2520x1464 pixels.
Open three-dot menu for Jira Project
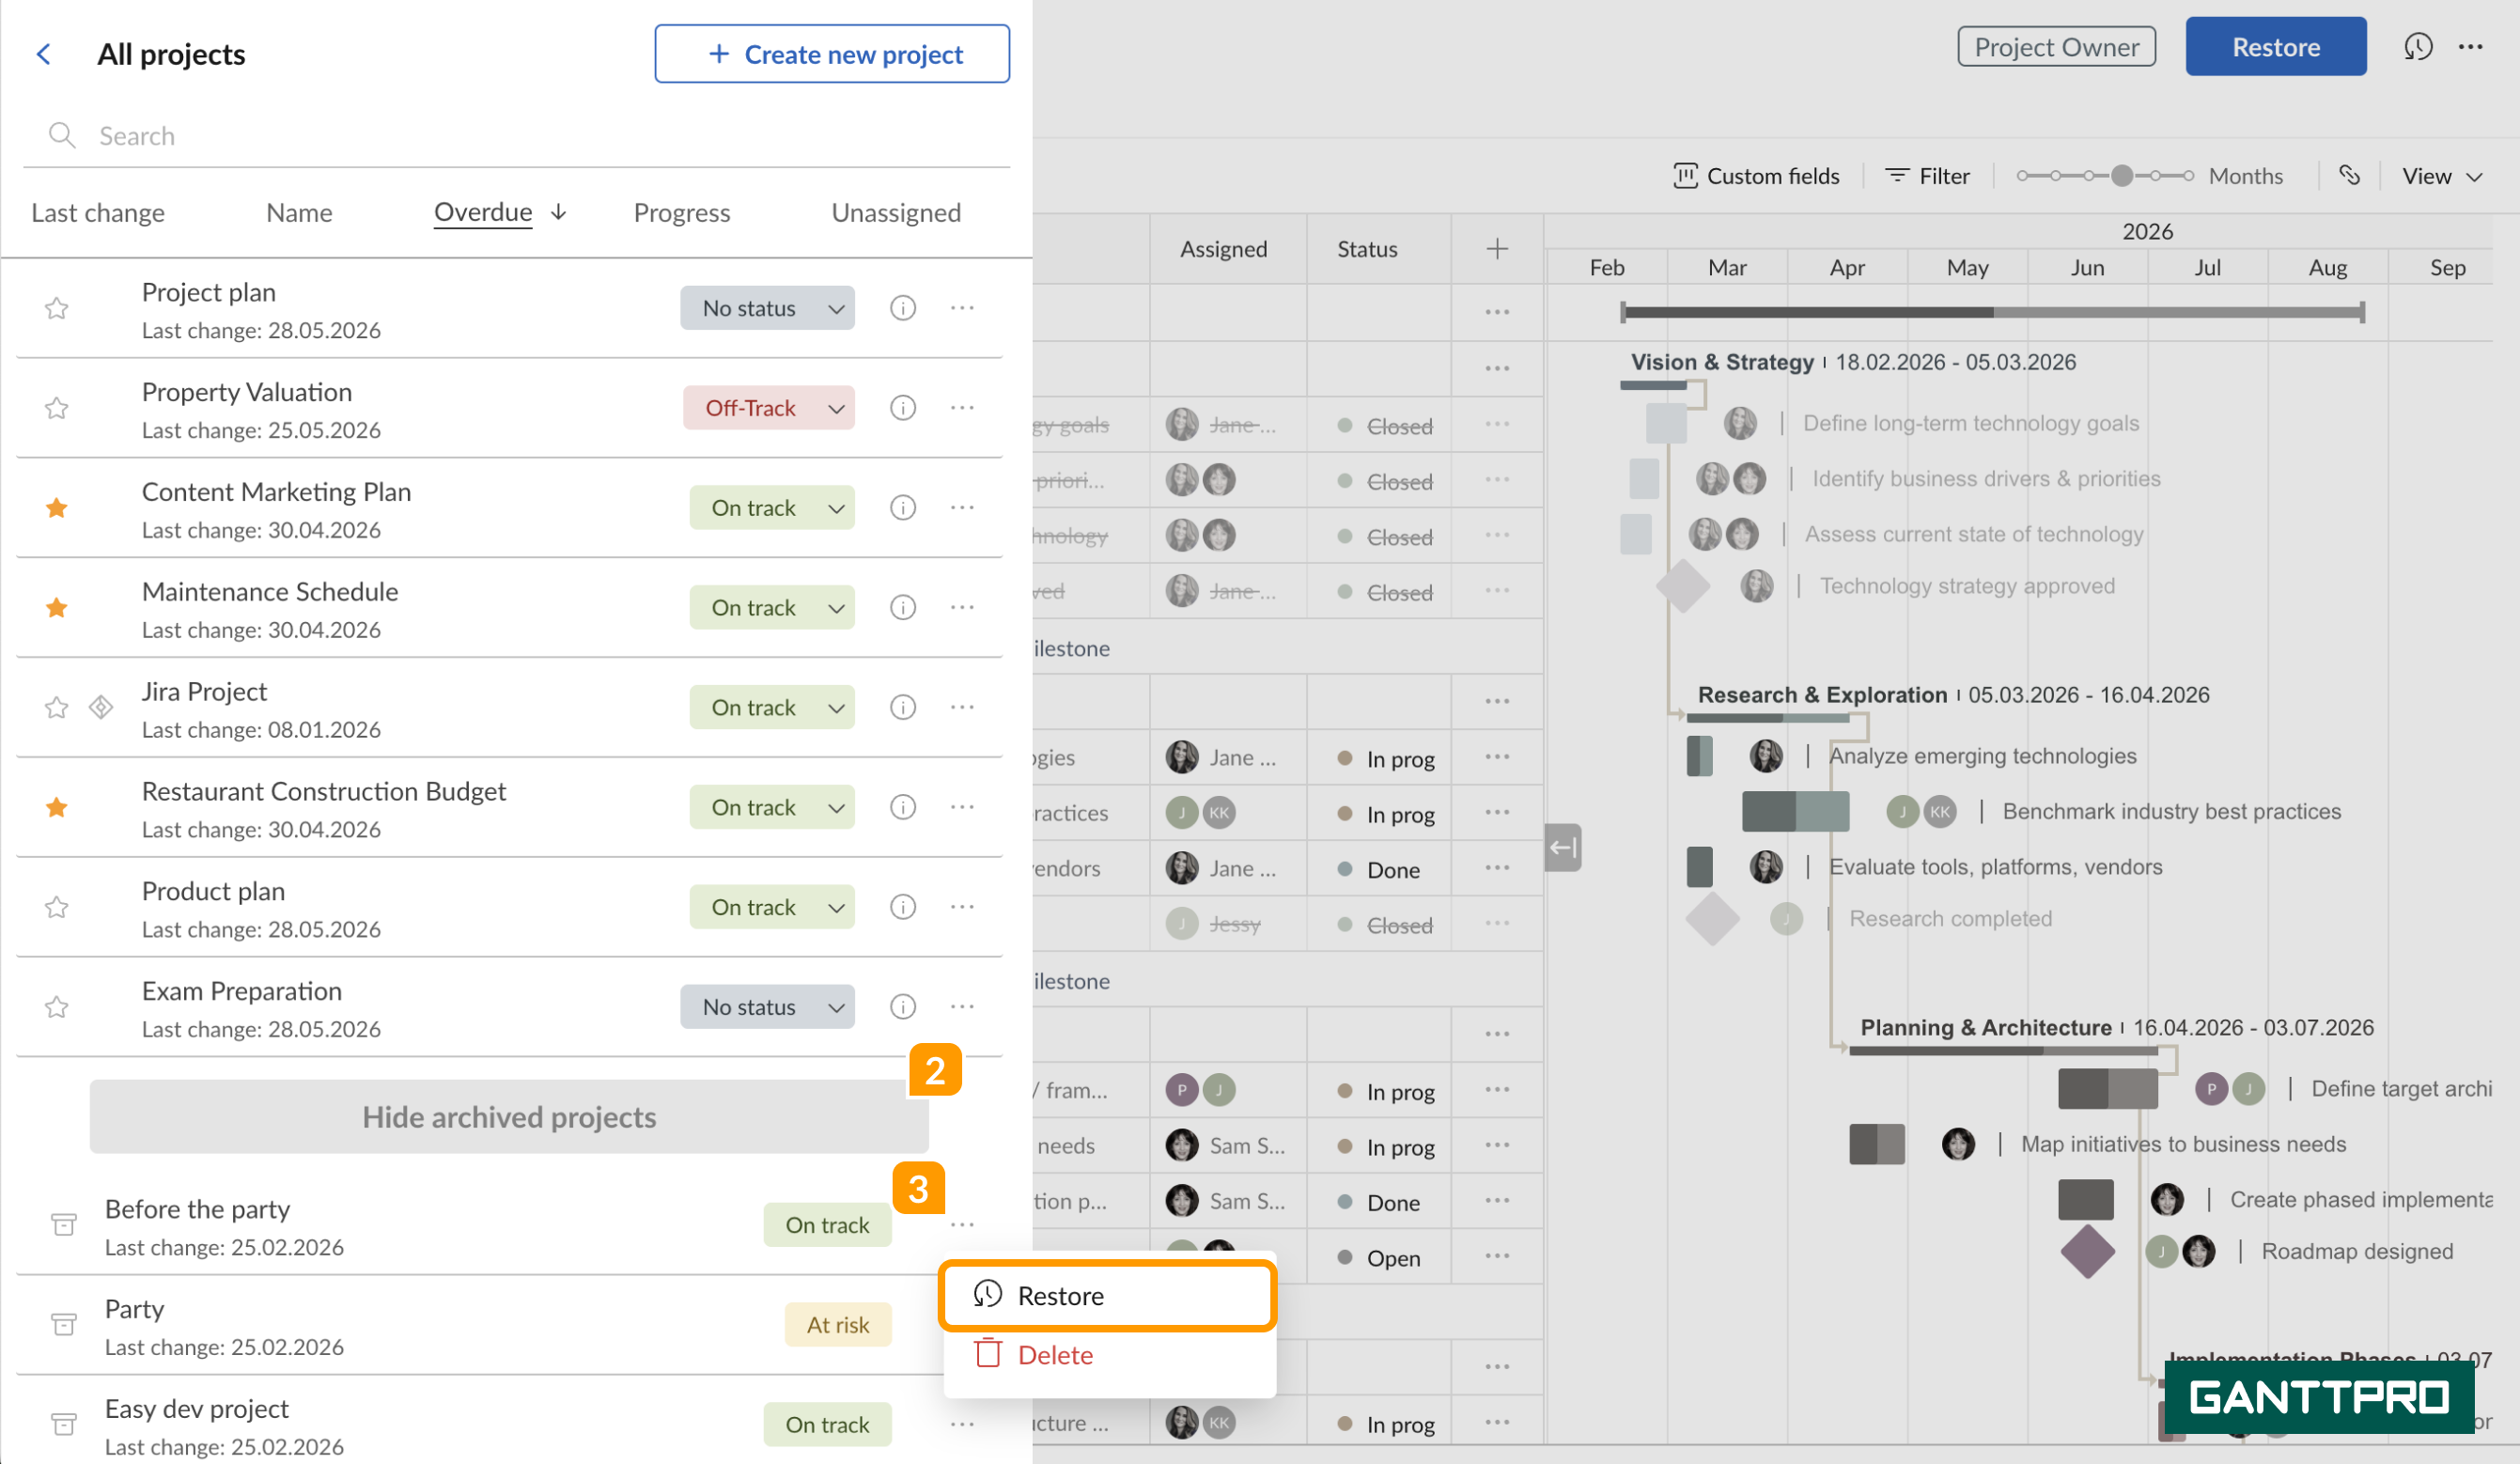coord(962,707)
